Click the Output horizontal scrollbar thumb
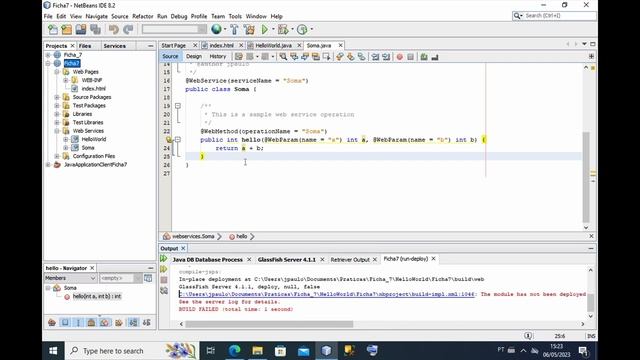The image size is (640, 360). pos(269,324)
